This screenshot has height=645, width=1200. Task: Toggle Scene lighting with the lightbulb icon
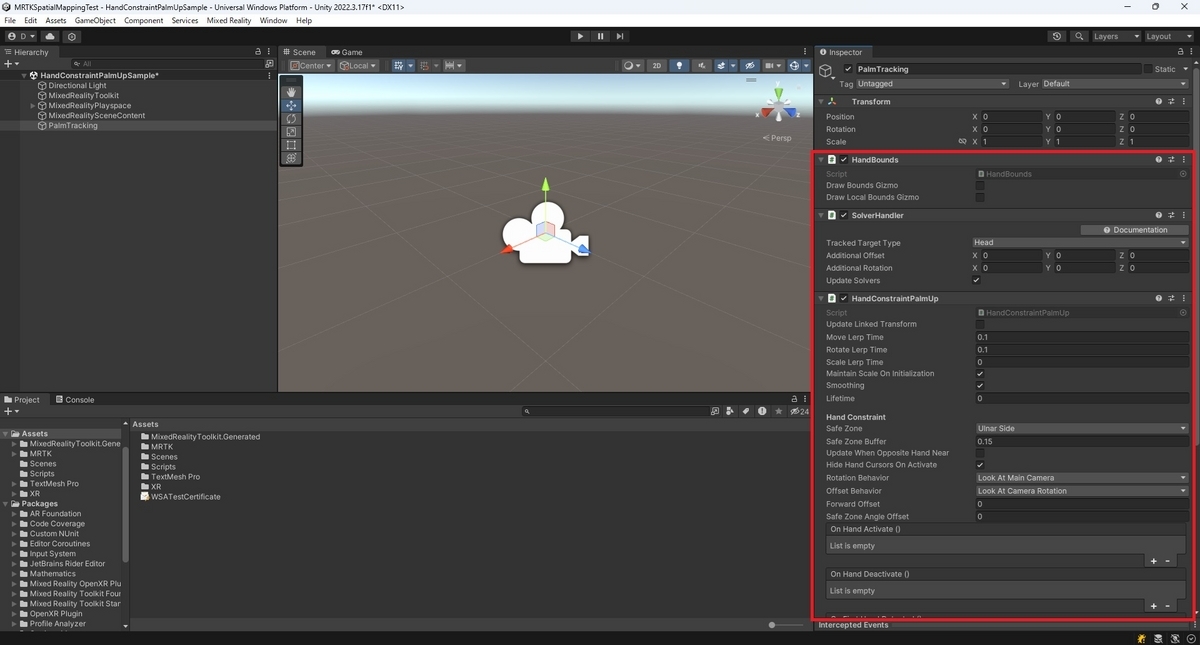(x=680, y=66)
